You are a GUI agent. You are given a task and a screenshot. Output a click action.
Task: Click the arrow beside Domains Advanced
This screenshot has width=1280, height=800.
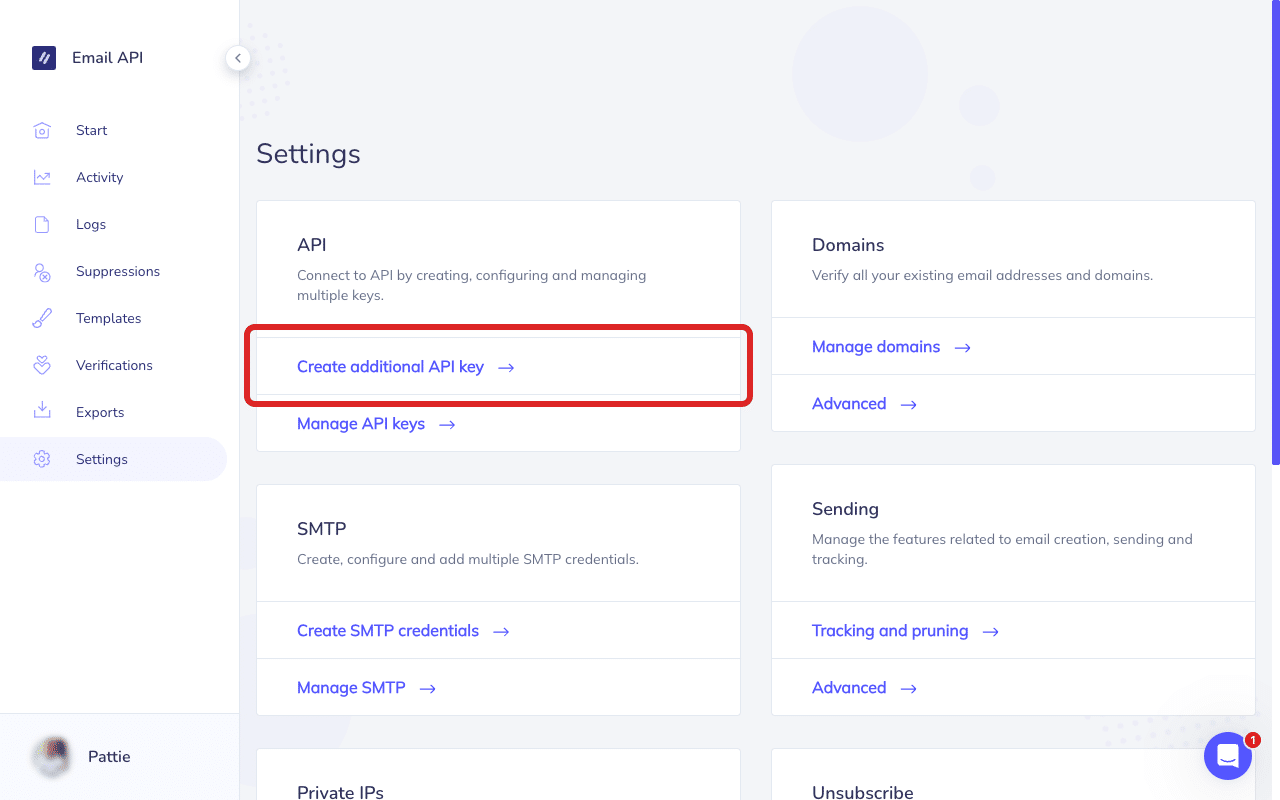(909, 405)
